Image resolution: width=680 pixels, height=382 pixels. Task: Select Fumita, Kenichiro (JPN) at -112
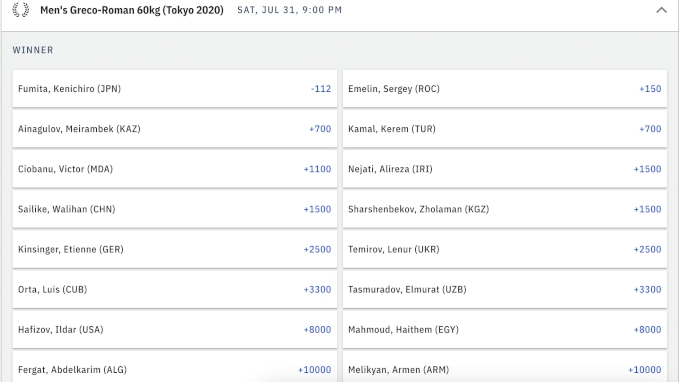175,88
